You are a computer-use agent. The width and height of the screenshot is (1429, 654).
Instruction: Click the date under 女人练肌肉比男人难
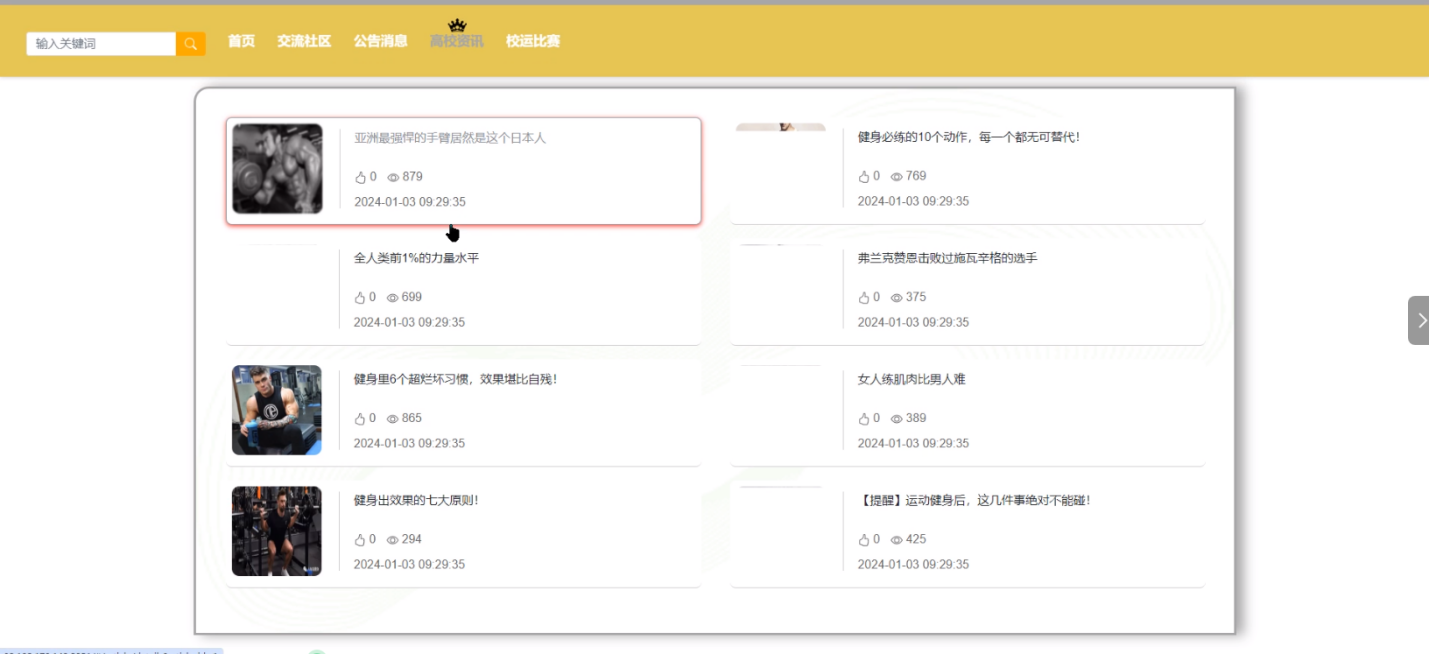[914, 443]
